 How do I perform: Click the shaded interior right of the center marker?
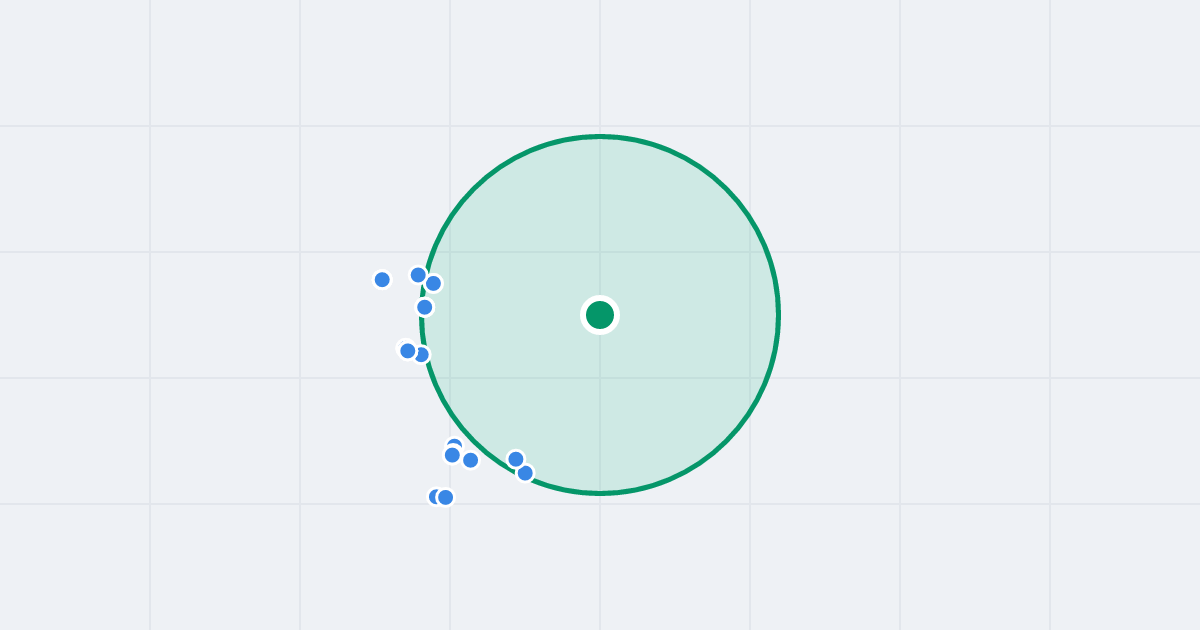click(x=690, y=315)
